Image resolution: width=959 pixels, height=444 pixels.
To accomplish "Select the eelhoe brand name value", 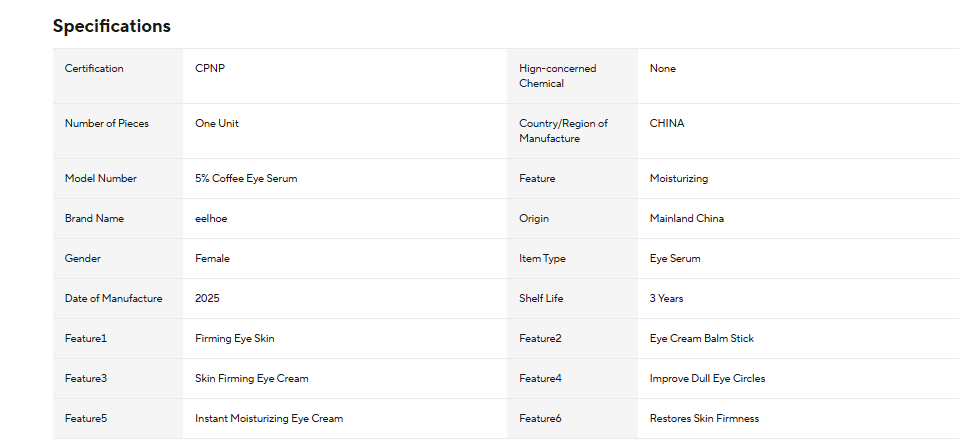I will [x=211, y=218].
